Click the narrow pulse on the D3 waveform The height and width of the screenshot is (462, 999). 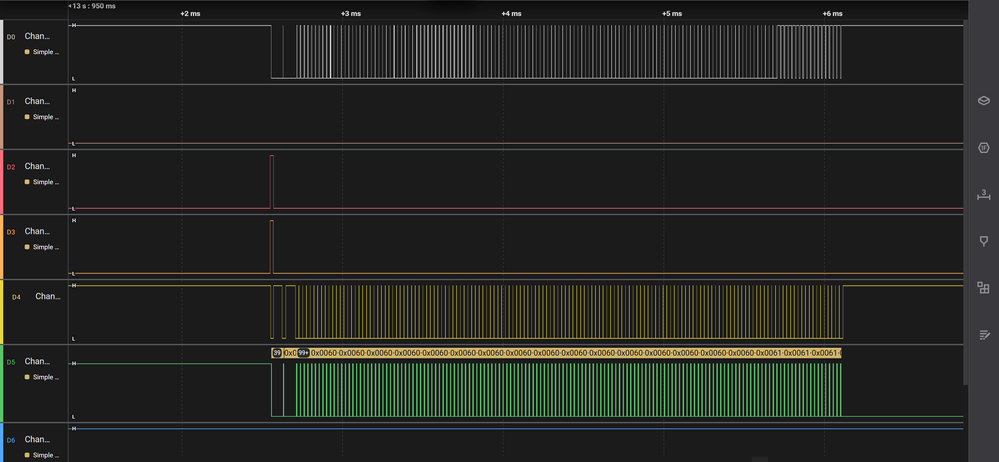tap(271, 247)
